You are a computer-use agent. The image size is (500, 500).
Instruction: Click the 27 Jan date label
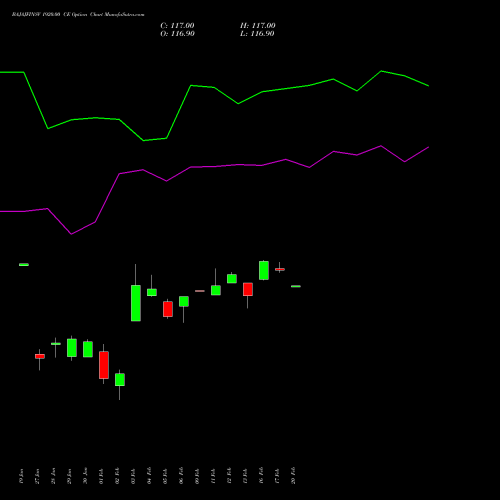(38, 476)
